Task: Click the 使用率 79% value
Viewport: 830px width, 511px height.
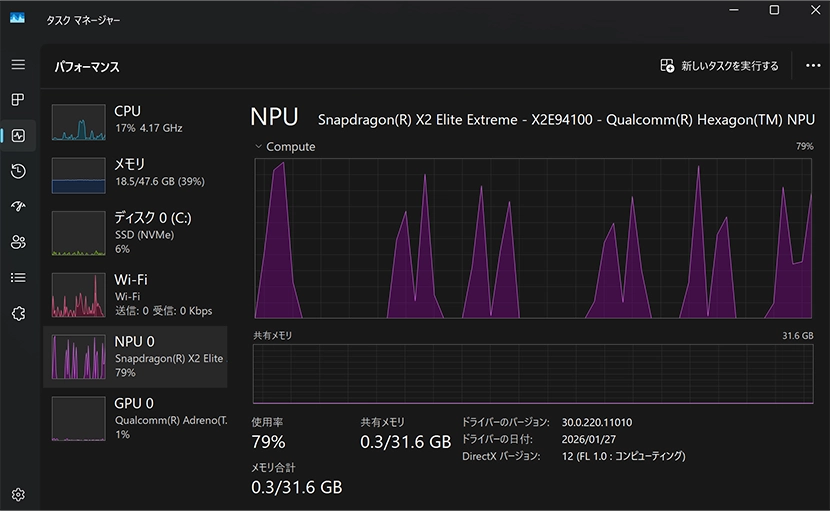Action: [268, 442]
